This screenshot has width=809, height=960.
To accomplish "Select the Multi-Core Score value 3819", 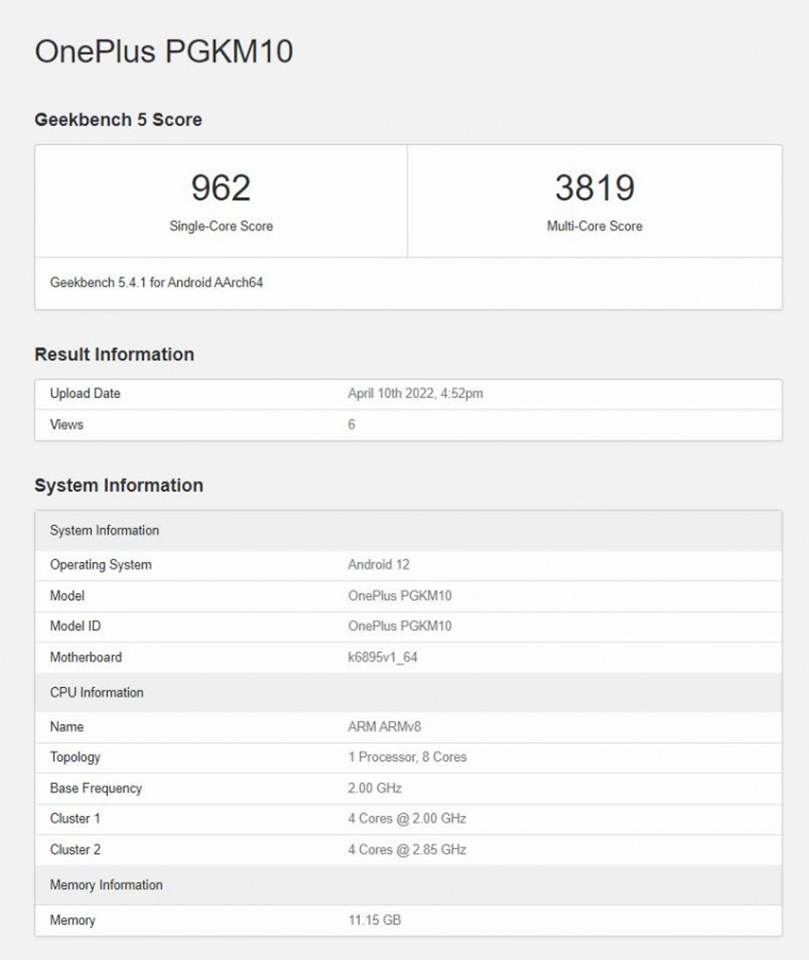I will coord(594,188).
